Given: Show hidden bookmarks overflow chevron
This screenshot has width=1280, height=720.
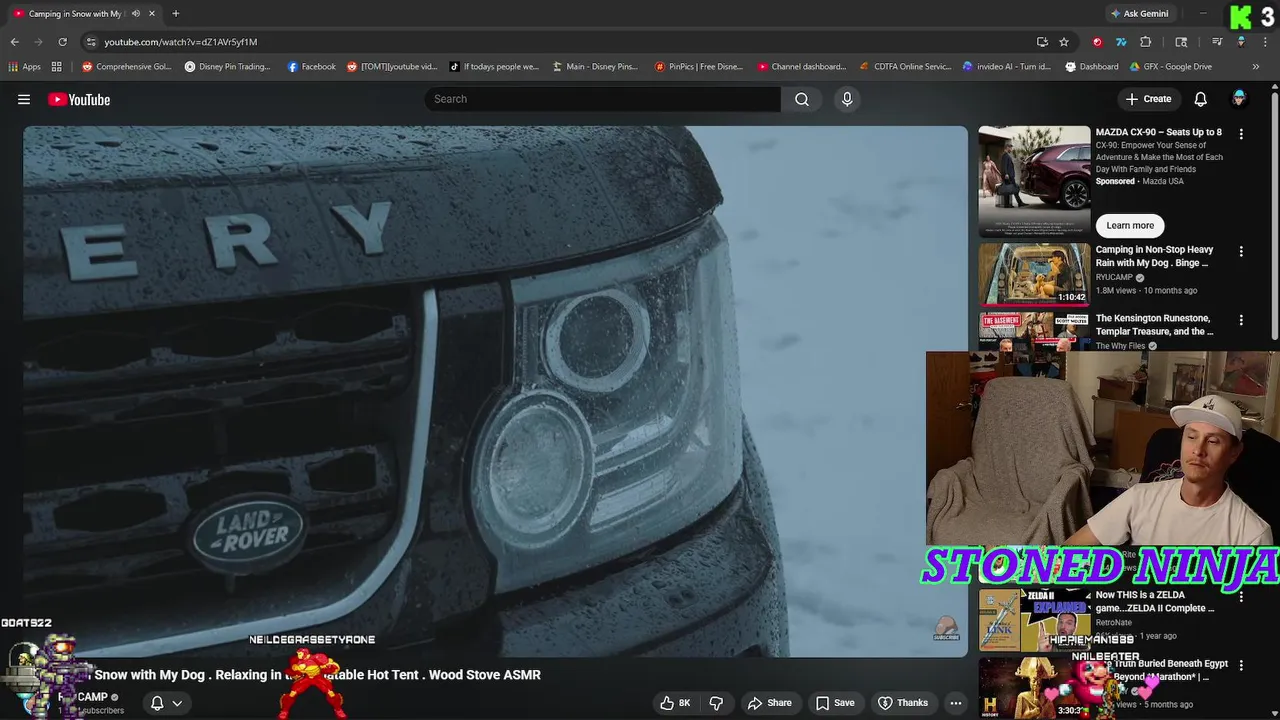Looking at the screenshot, I should tap(1256, 67).
